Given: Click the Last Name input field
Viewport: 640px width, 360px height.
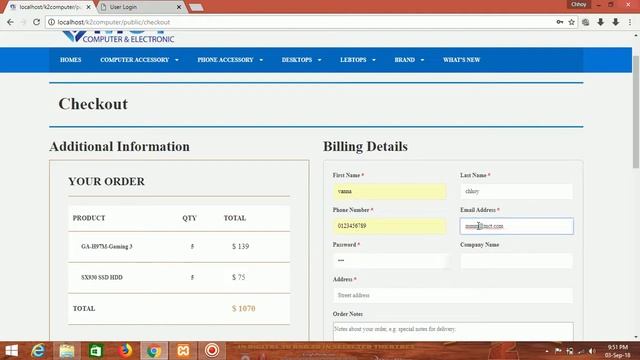Looking at the screenshot, I should [x=516, y=191].
